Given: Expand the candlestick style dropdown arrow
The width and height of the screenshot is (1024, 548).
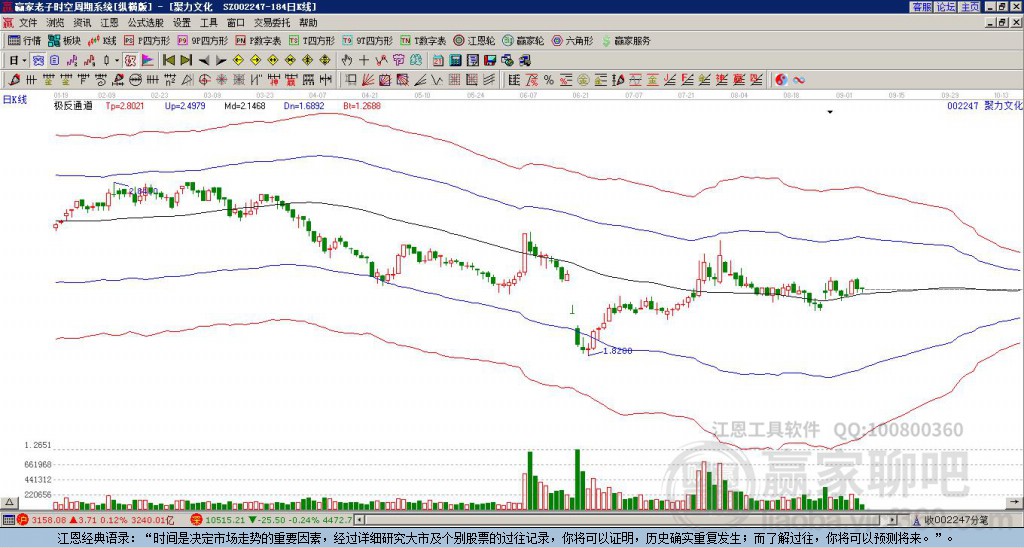Looking at the screenshot, I should 117,61.
